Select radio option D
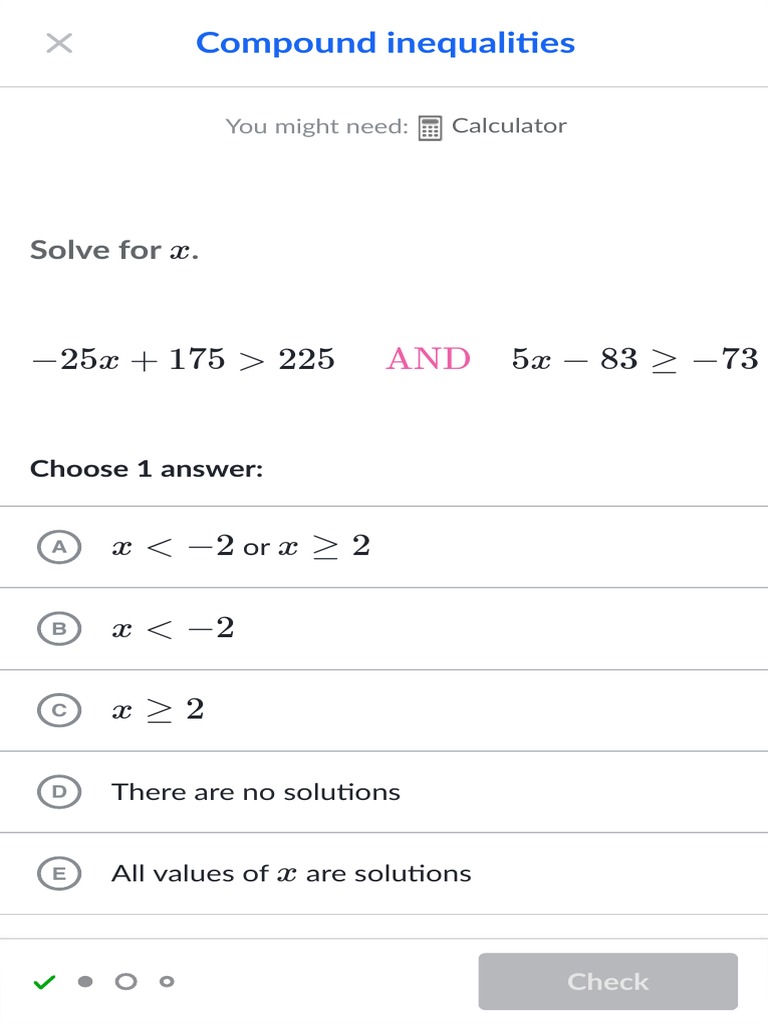Viewport: 768px width, 1024px height. pyautogui.click(x=59, y=792)
